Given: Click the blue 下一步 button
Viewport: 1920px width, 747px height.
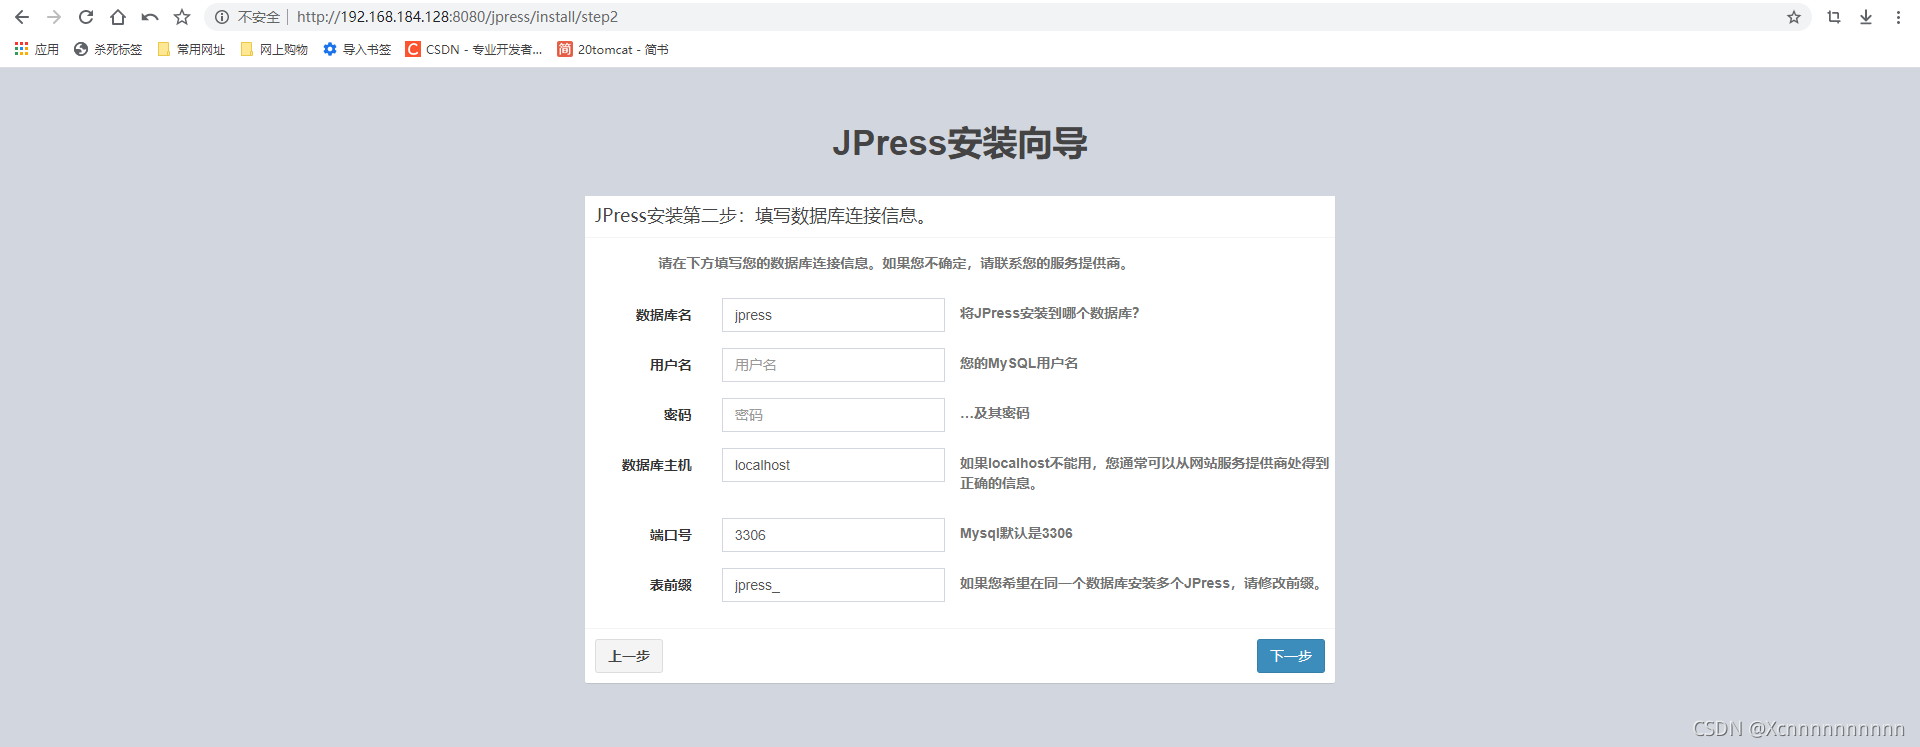Looking at the screenshot, I should (x=1291, y=656).
